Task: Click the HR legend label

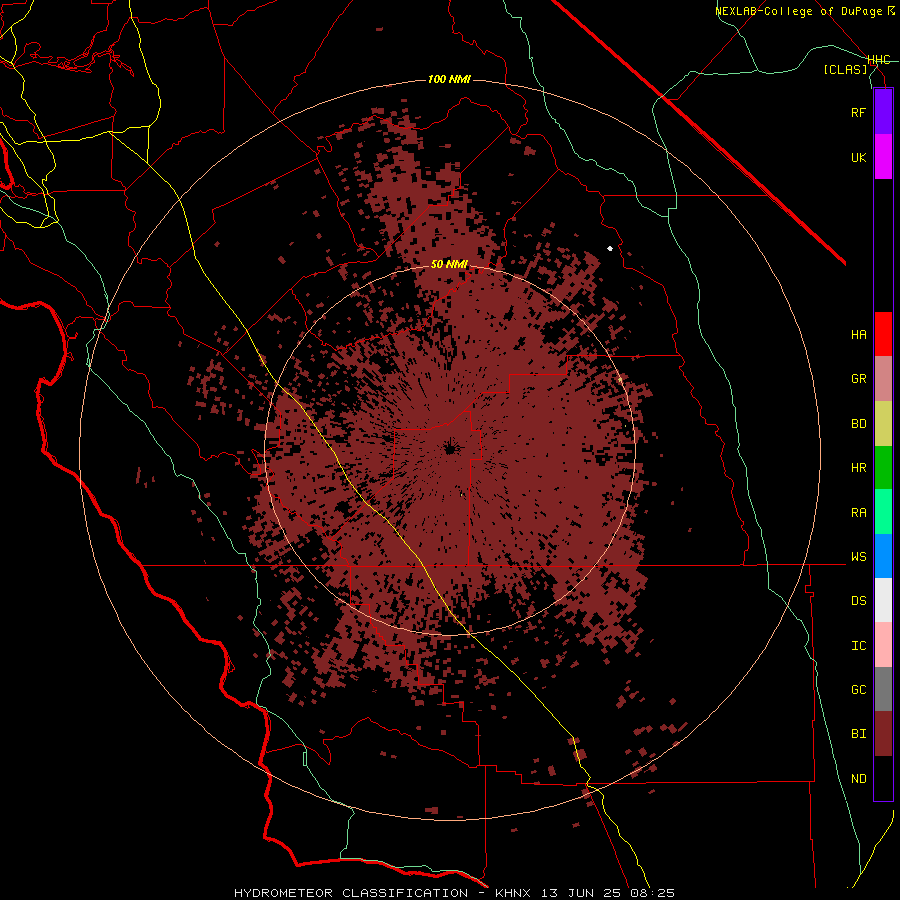Action: click(x=859, y=468)
